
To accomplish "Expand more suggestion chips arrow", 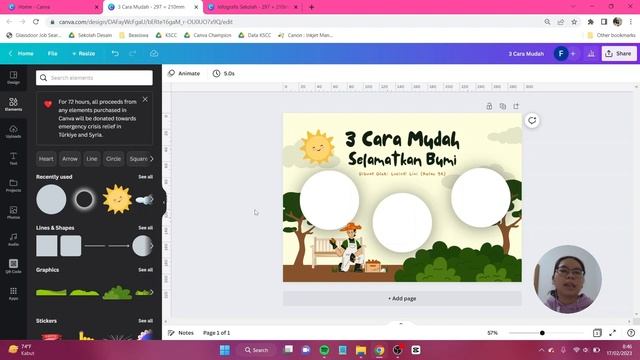I will (151, 159).
